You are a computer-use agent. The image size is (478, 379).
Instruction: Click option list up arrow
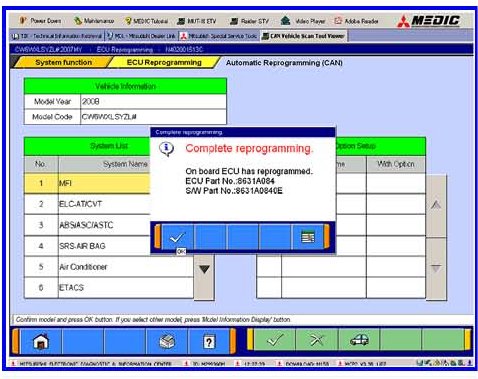pyautogui.click(x=436, y=205)
